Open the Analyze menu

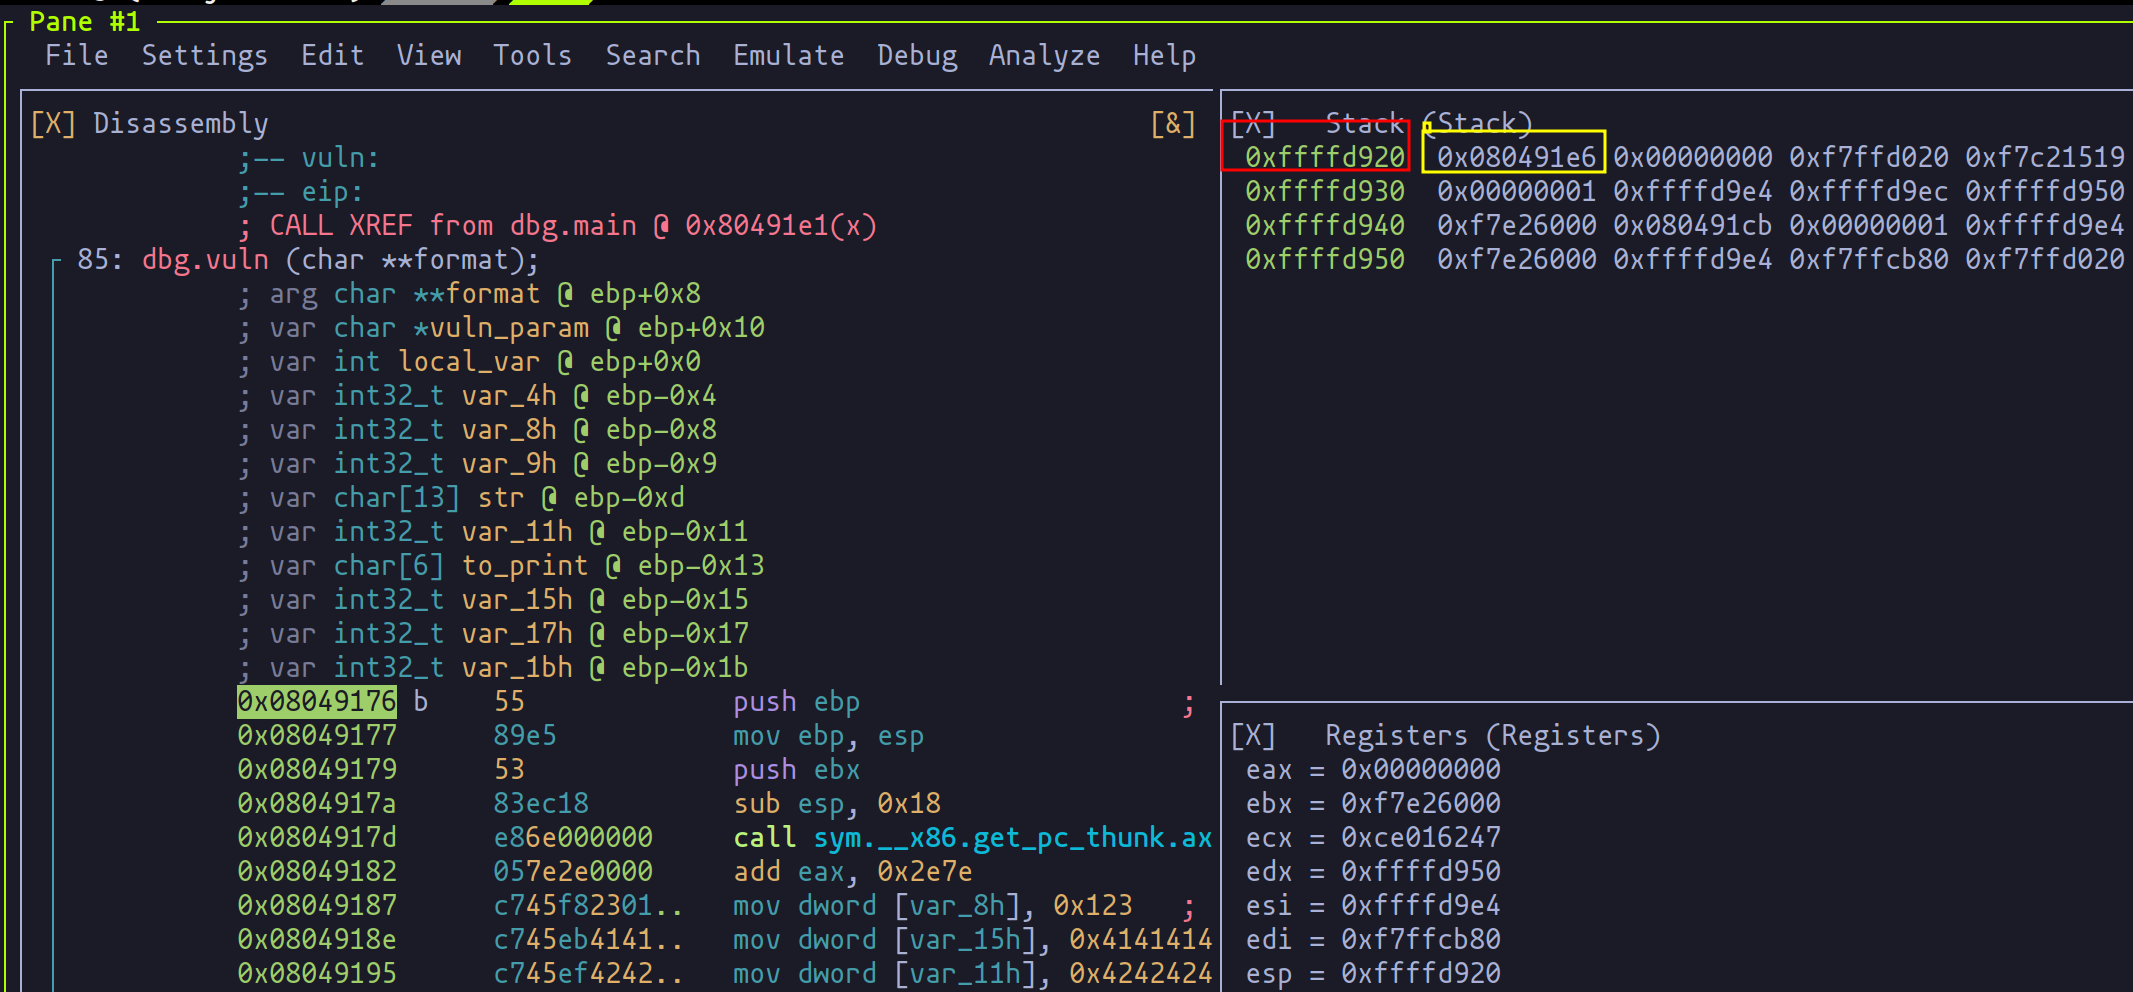tap(1044, 56)
